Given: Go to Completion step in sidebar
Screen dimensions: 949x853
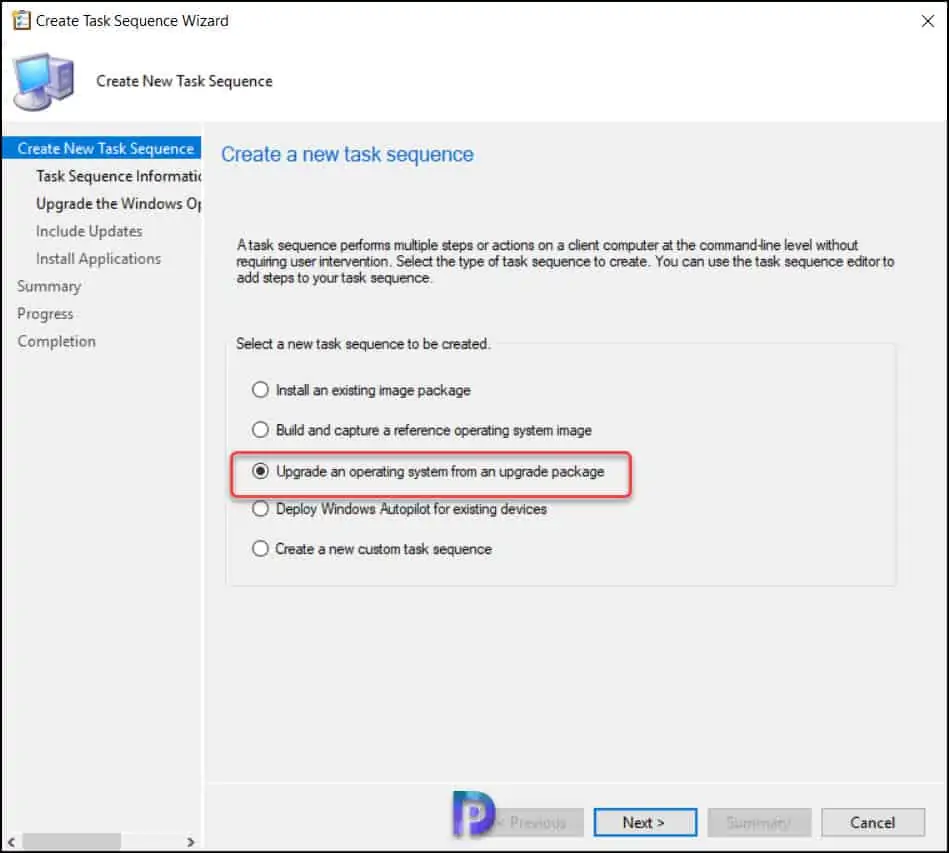Looking at the screenshot, I should (56, 341).
